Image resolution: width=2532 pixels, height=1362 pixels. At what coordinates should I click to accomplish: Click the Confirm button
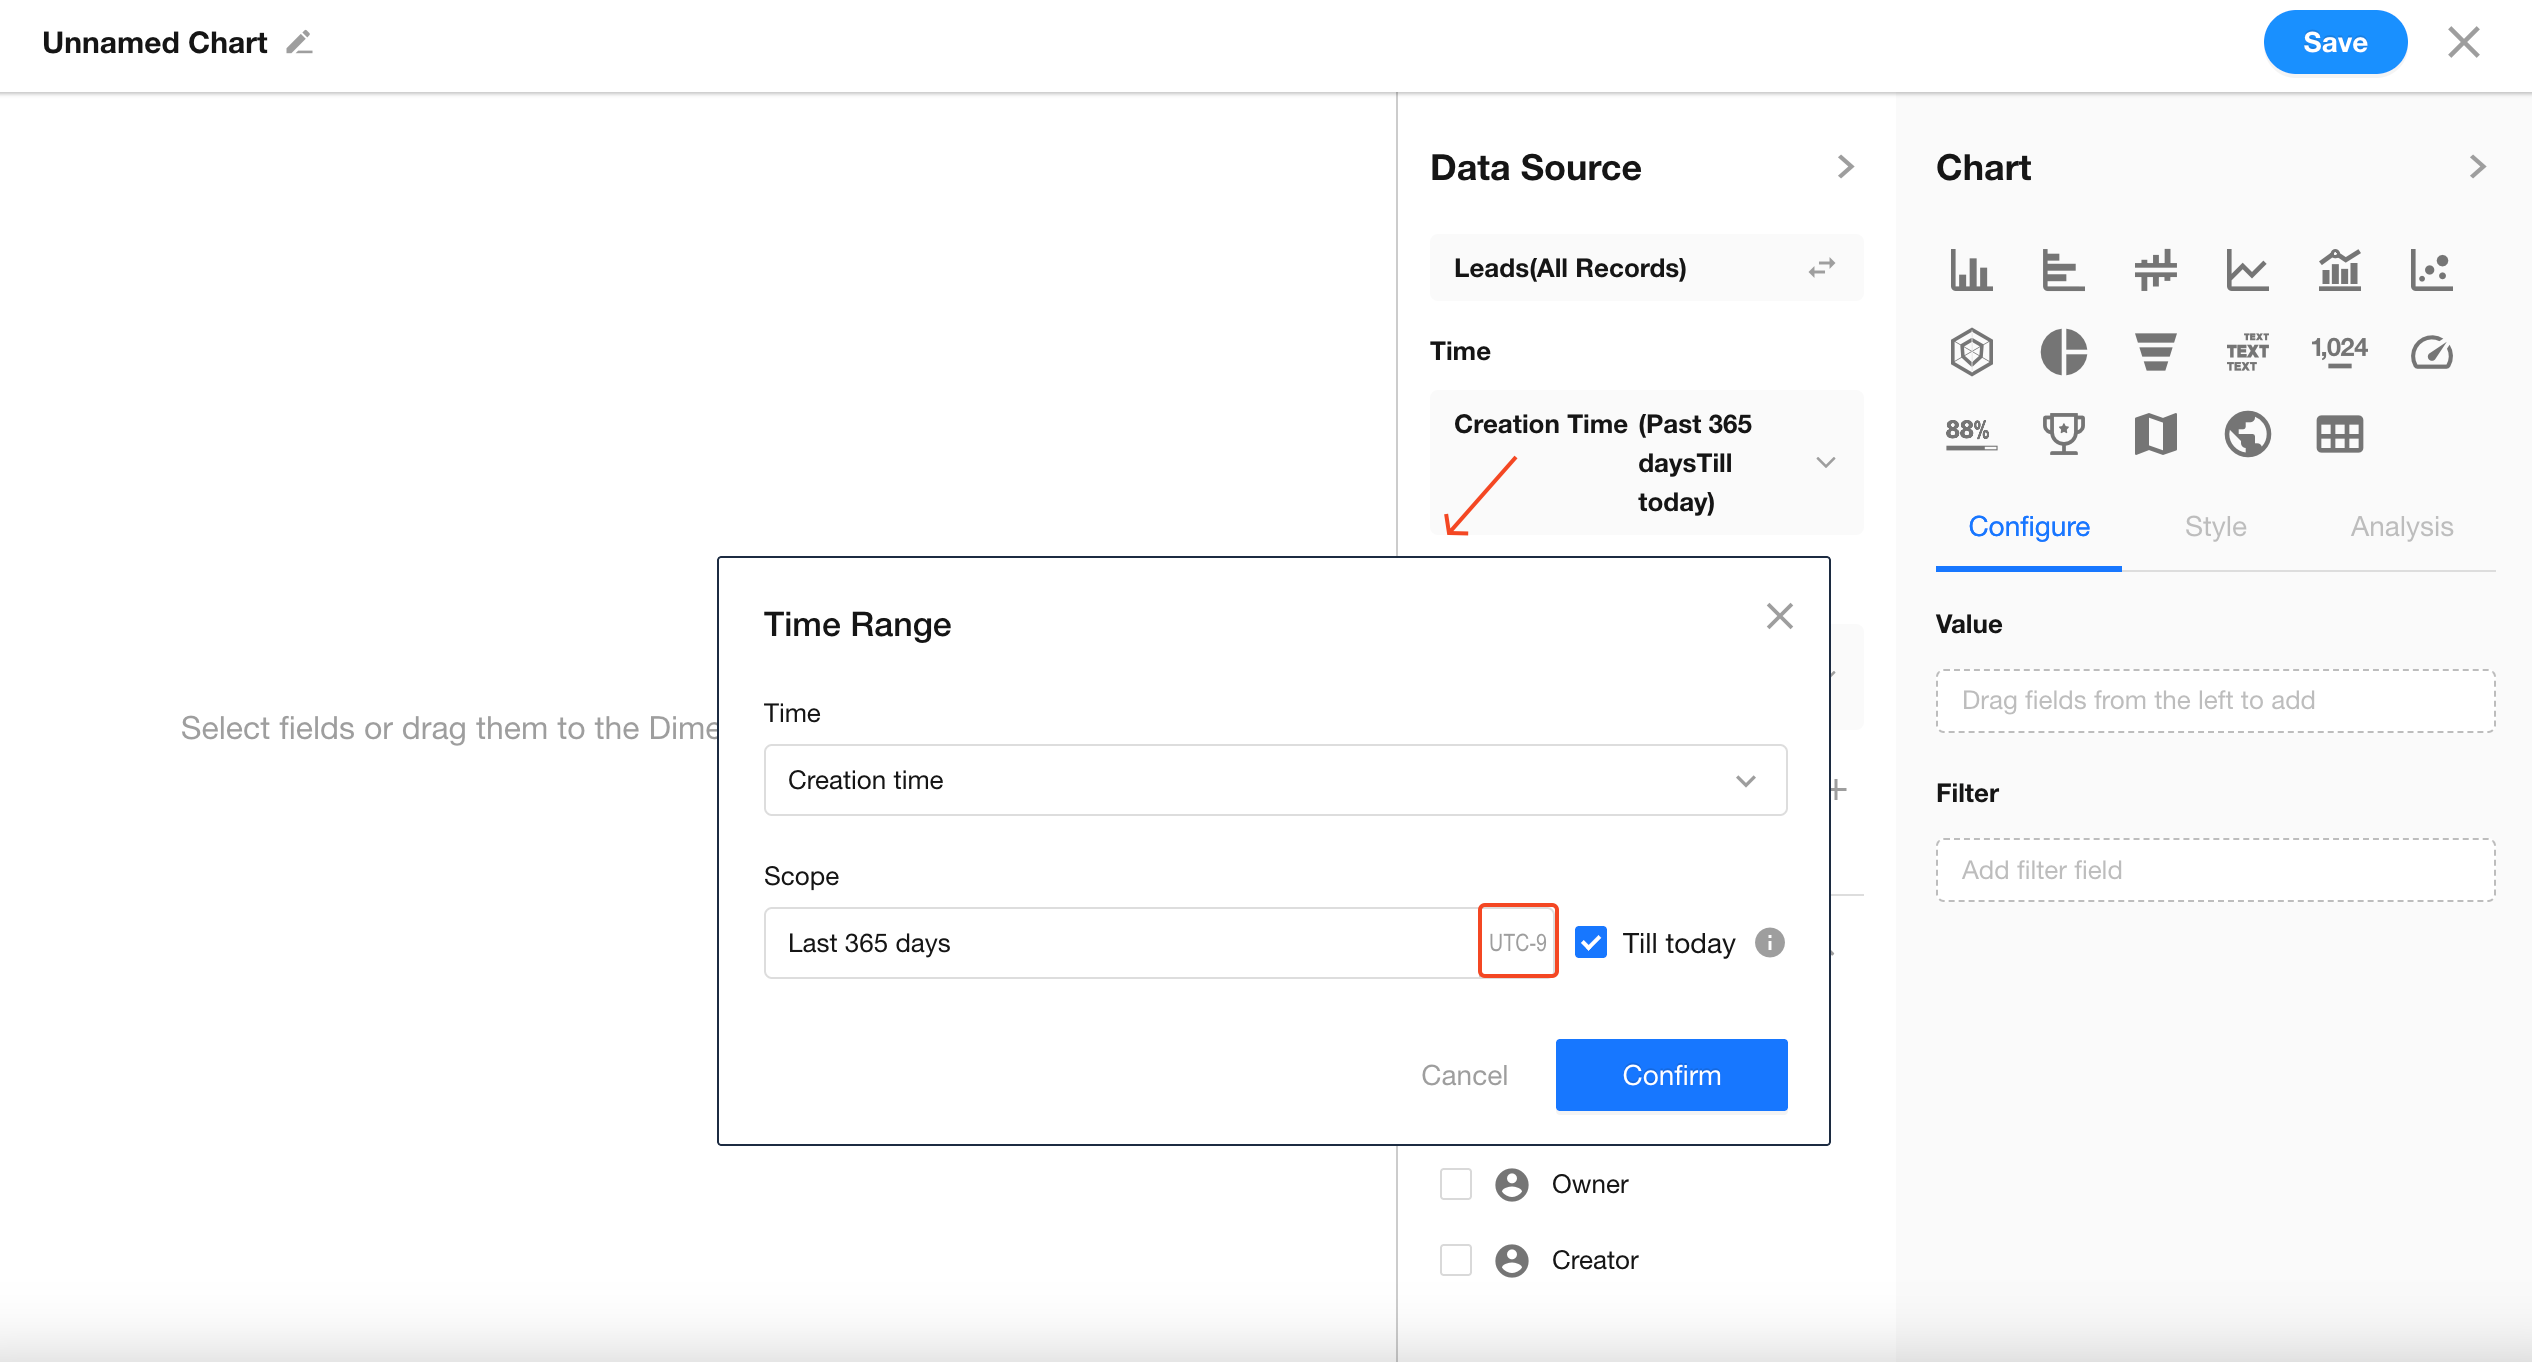point(1671,1075)
